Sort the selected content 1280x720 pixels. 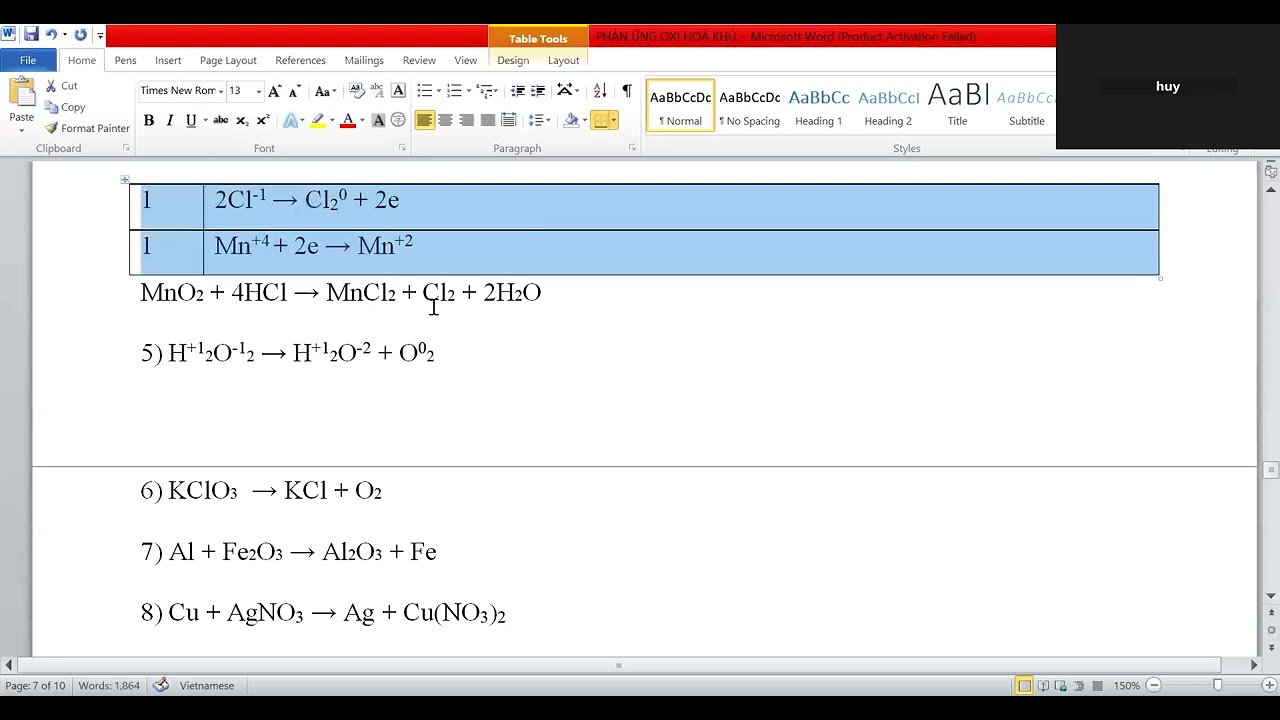click(600, 91)
